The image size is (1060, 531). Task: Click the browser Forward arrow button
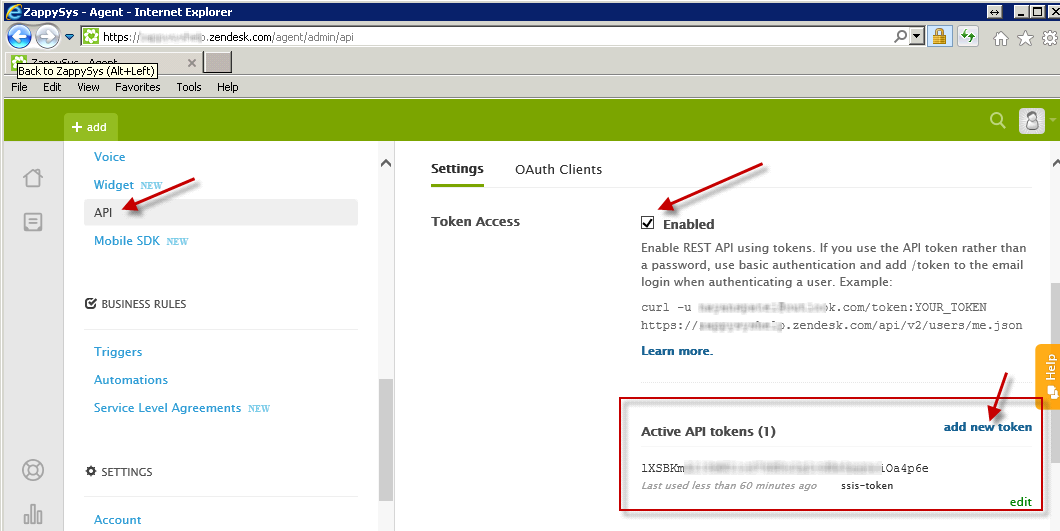point(47,37)
